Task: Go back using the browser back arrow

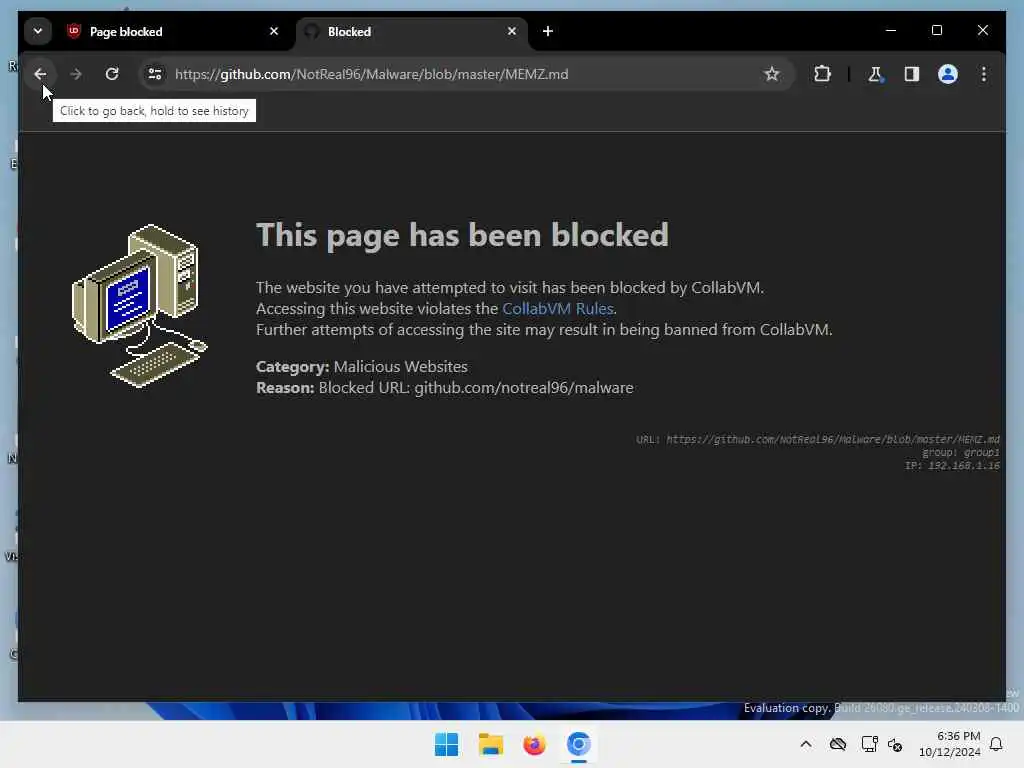Action: 40,74
